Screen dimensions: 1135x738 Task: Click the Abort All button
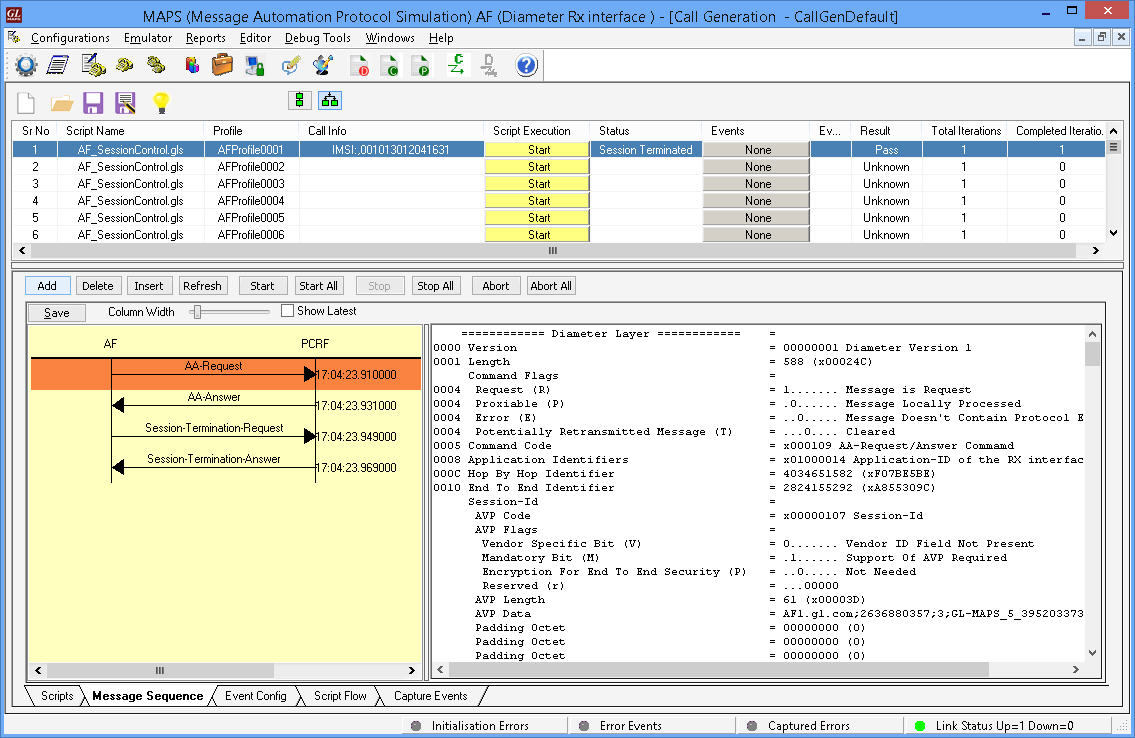pos(551,286)
